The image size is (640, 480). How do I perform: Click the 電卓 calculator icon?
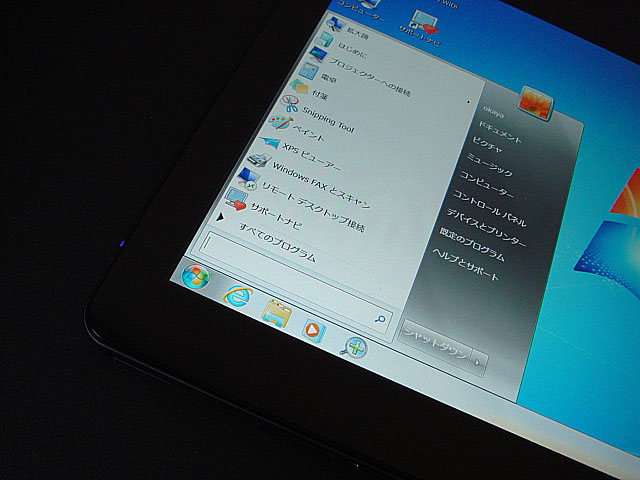pos(309,71)
